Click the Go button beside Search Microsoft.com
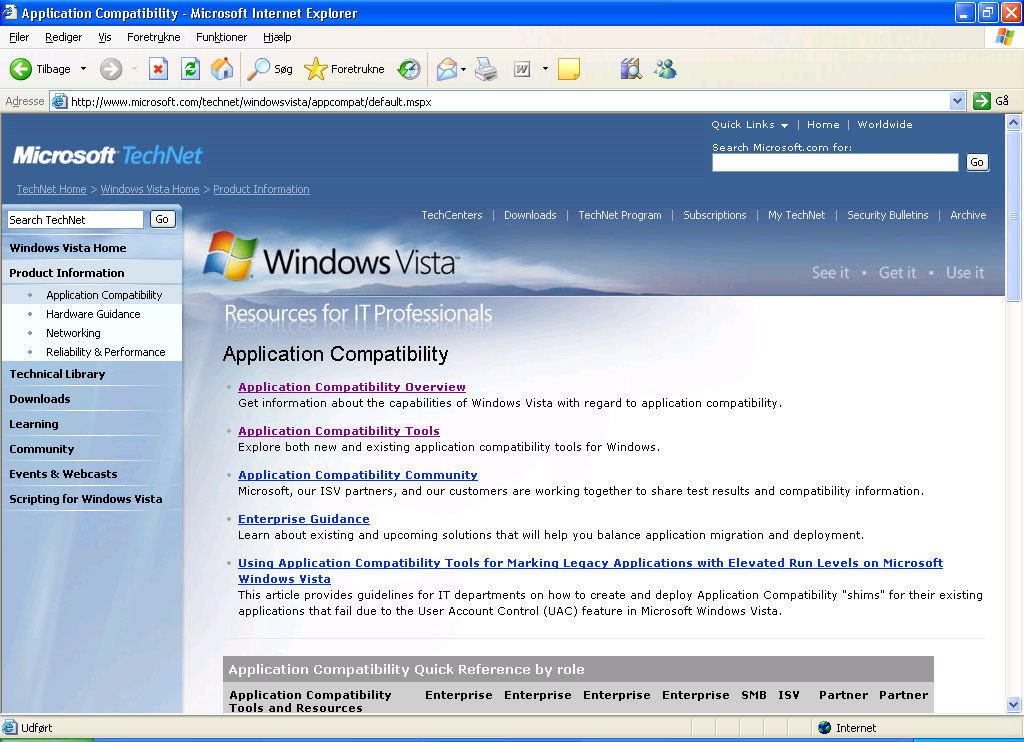 pyautogui.click(x=977, y=162)
